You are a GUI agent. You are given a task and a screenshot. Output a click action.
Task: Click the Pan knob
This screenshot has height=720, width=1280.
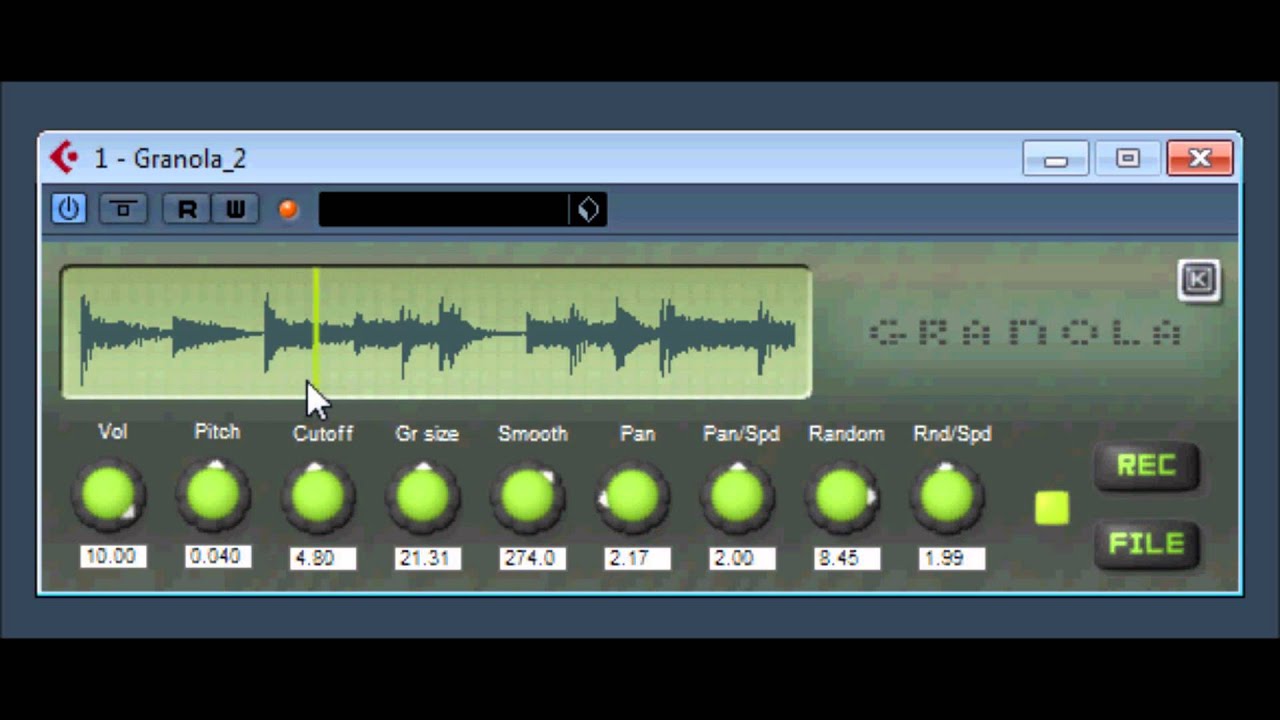(x=632, y=497)
